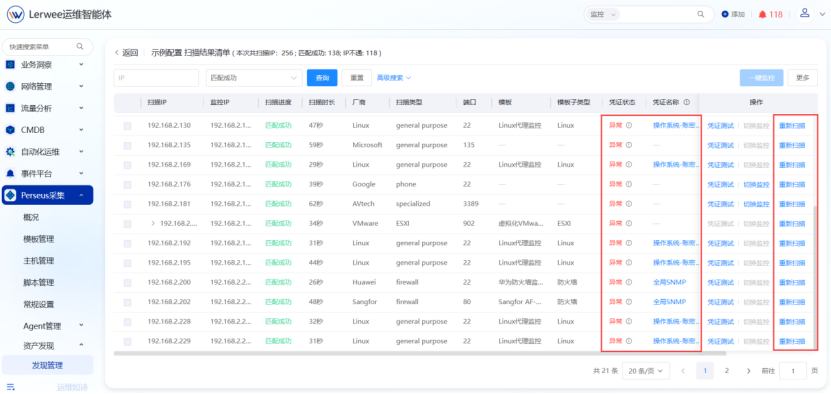Tick checkbox for row 192.168.2.169
This screenshot has height=394, width=831.
tap(127, 165)
